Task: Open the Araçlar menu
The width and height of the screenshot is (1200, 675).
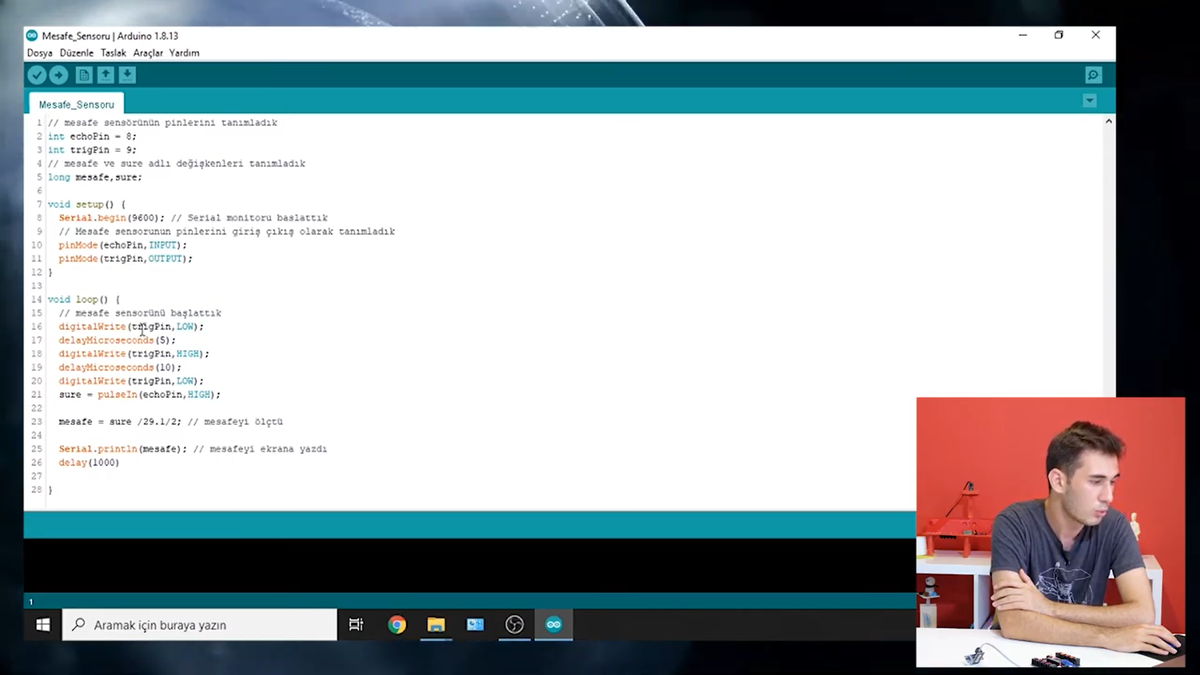Action: click(x=148, y=53)
